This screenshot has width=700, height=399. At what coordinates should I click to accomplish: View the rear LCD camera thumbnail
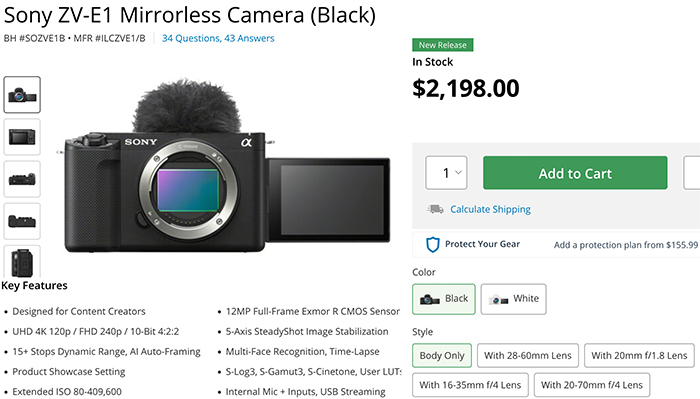click(22, 137)
